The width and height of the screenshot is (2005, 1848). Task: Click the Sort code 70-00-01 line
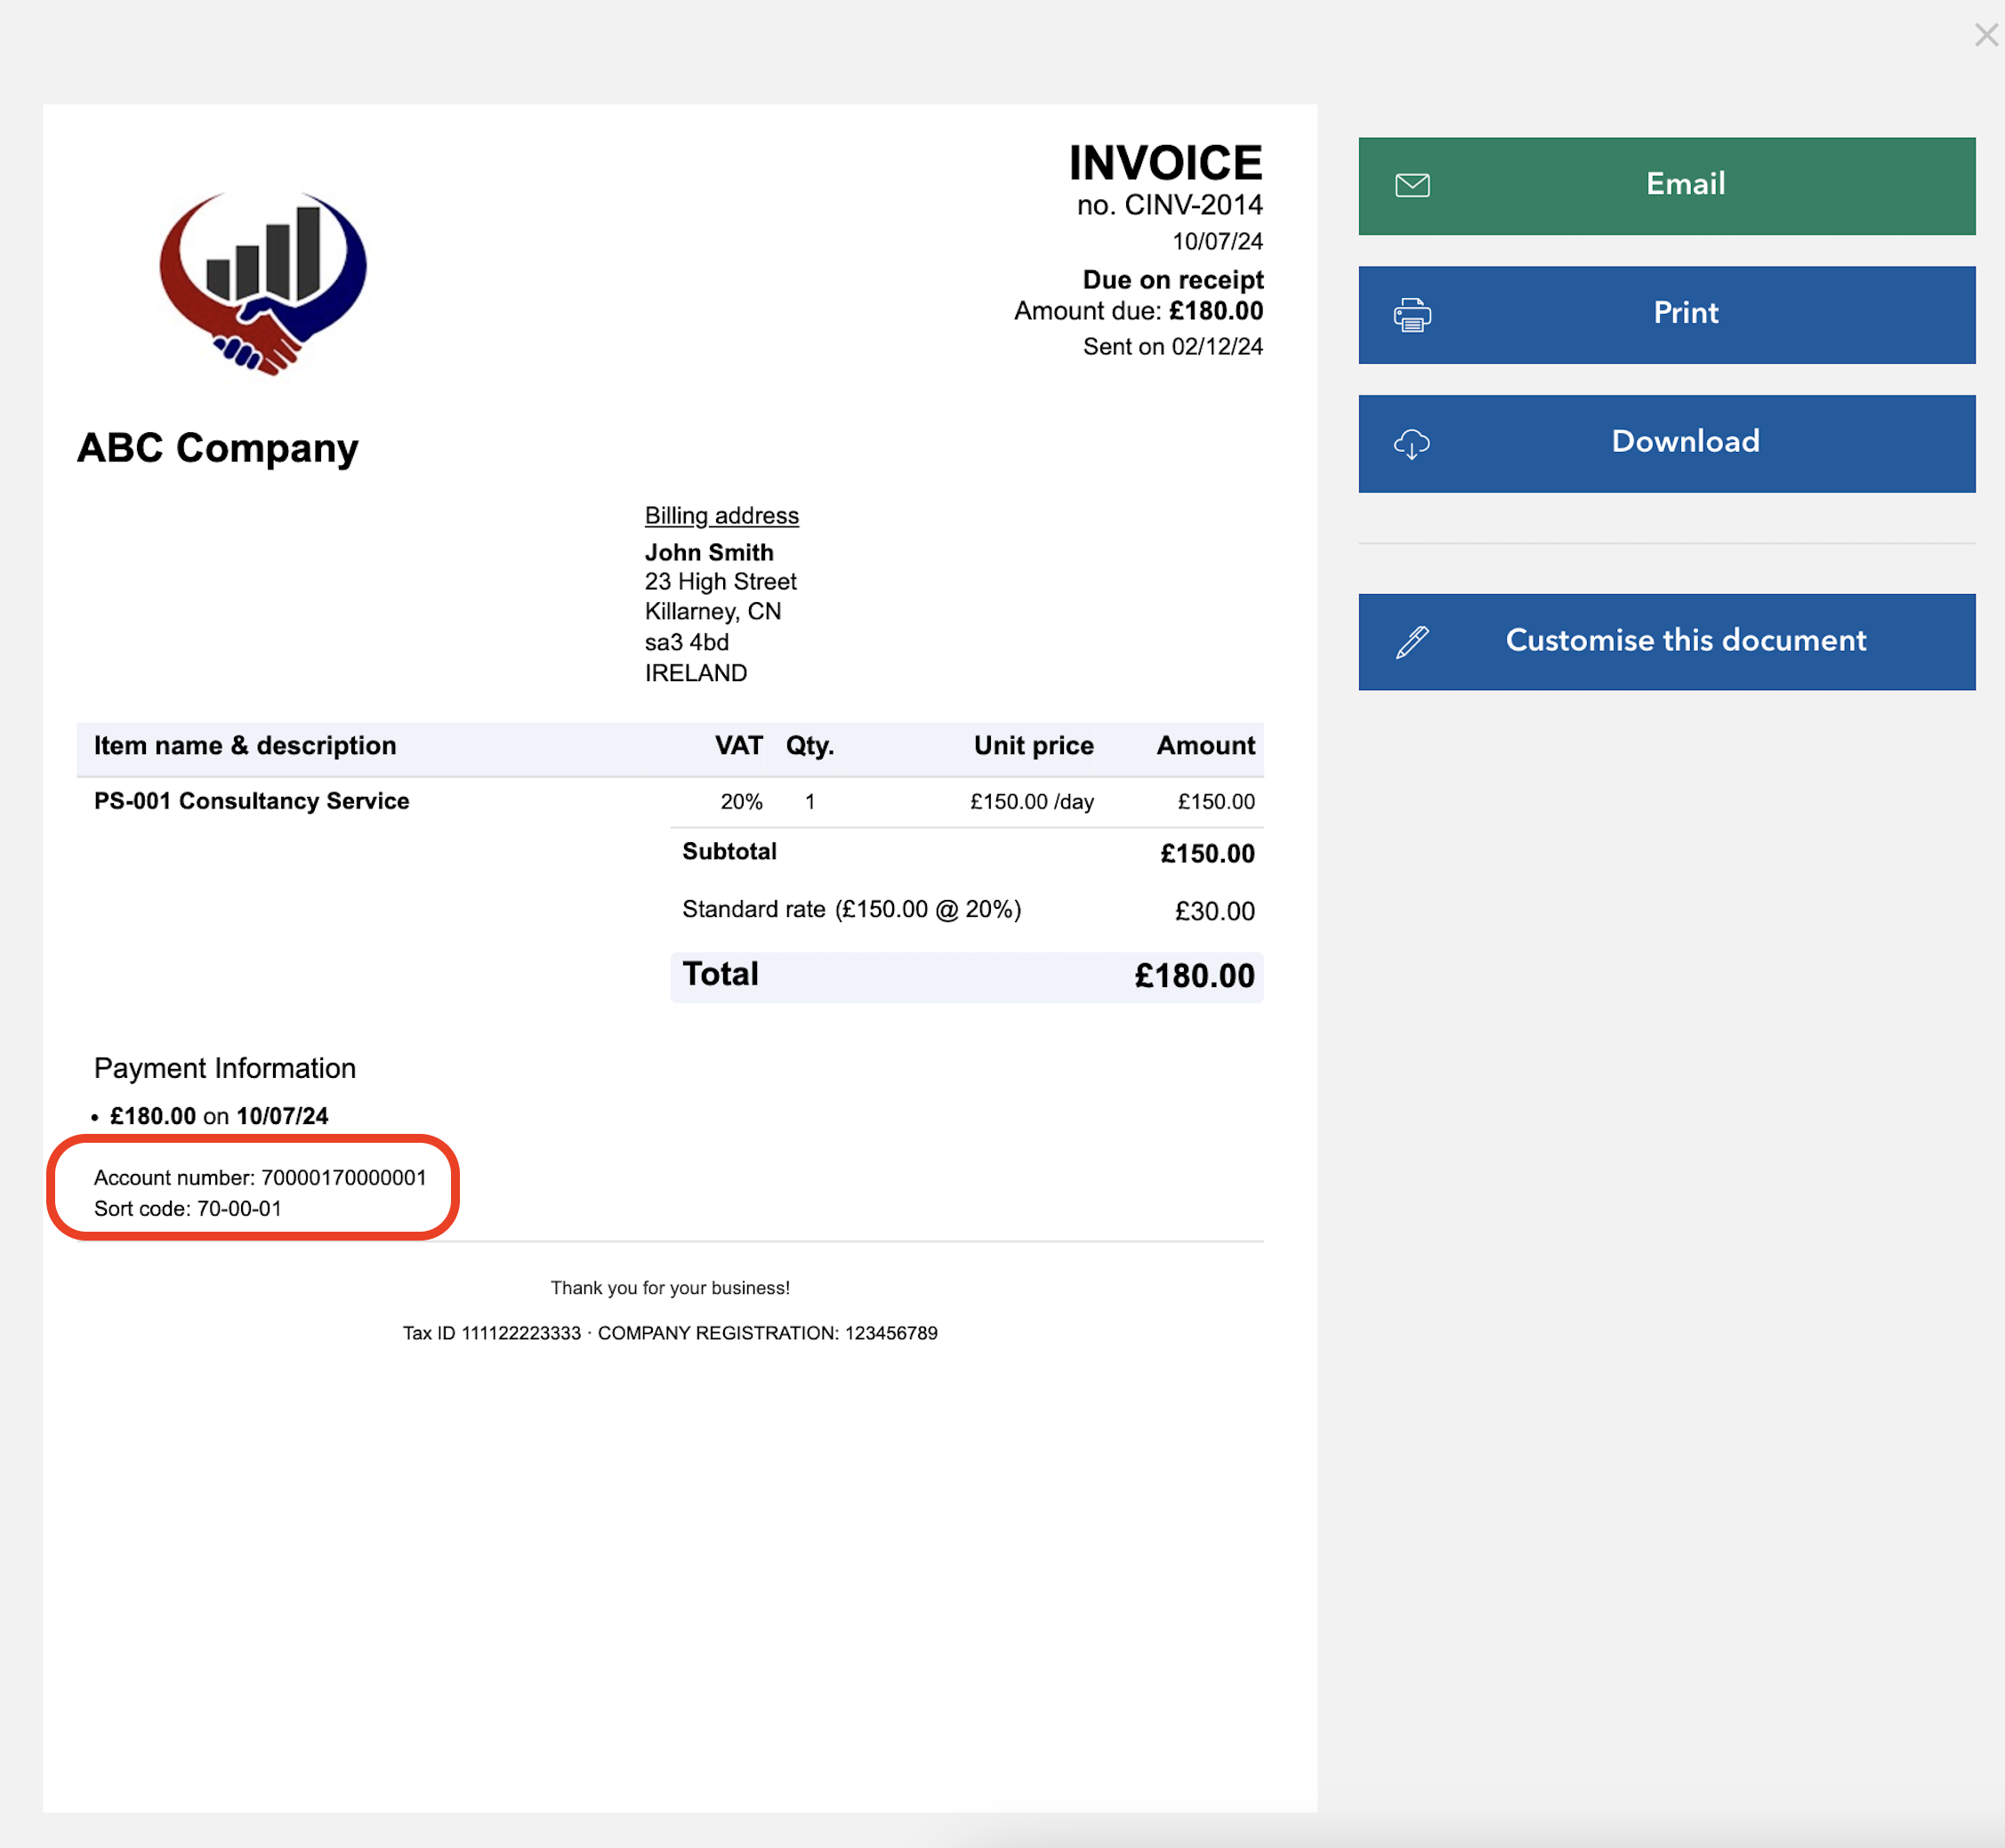[188, 1209]
